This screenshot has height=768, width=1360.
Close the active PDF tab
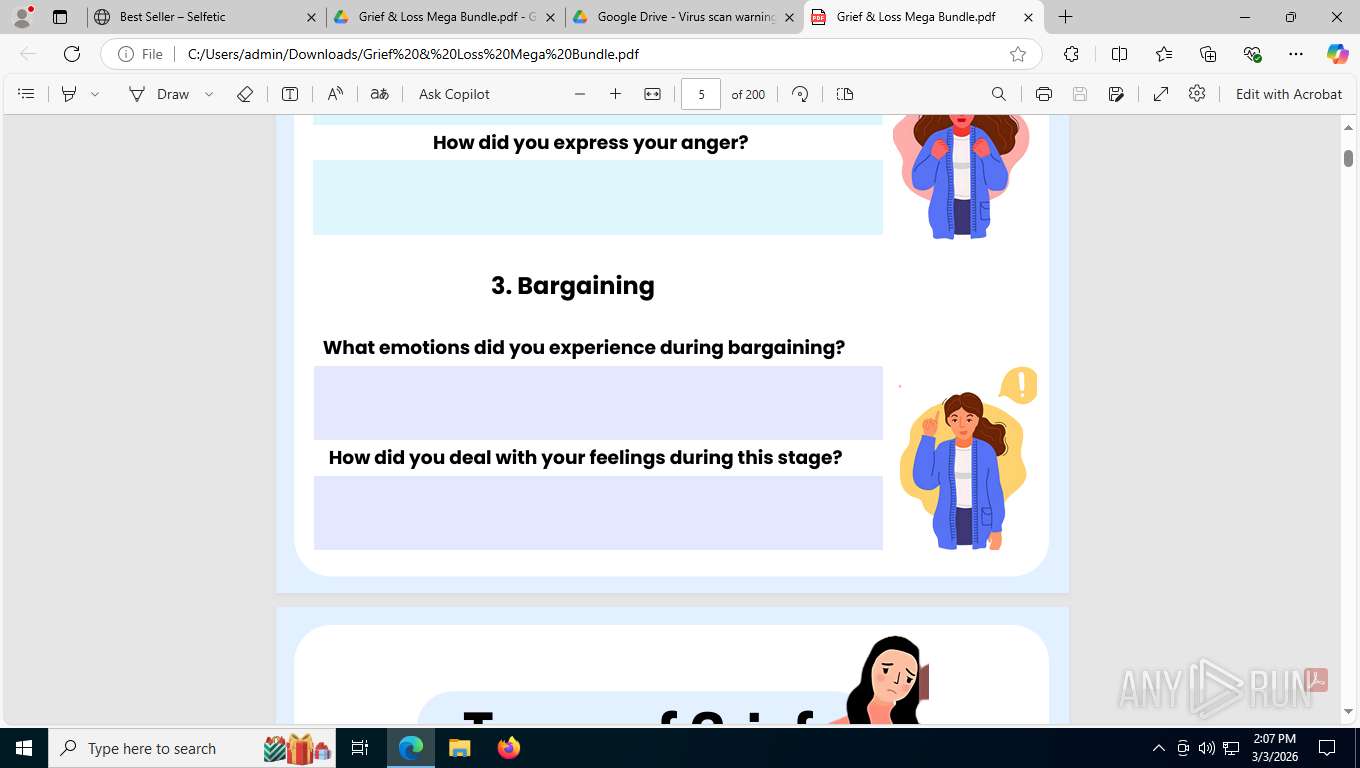click(x=1028, y=17)
